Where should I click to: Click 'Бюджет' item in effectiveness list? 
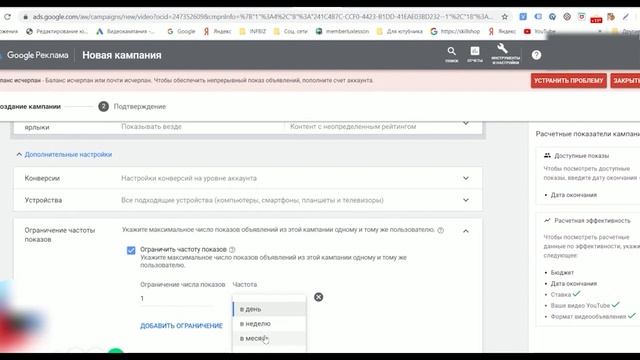[x=562, y=273]
